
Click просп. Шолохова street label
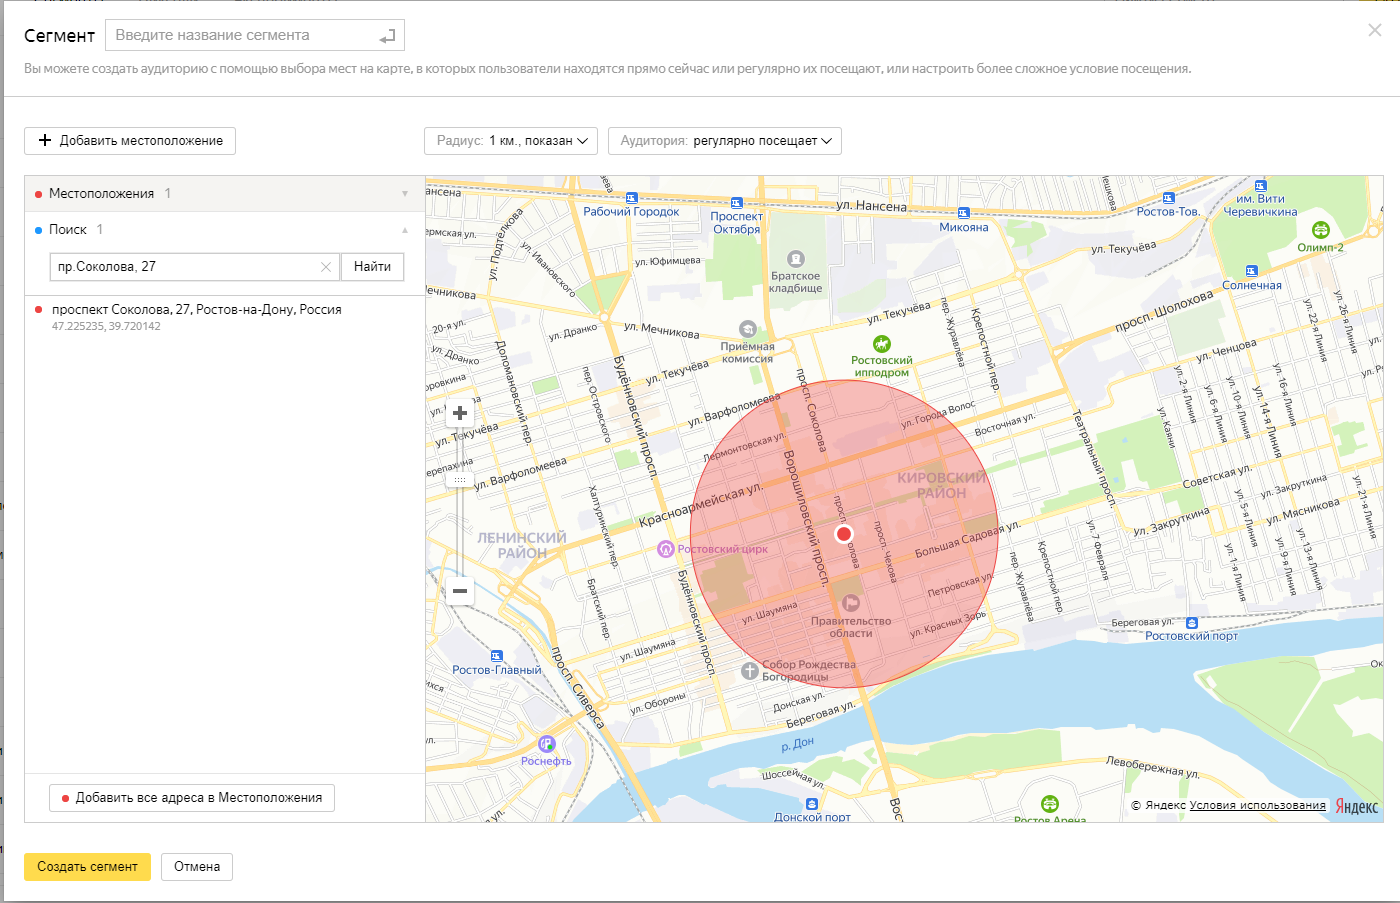[x=1165, y=313]
